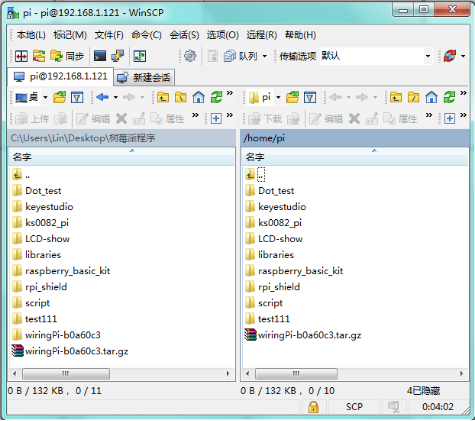Click remote home directory icon
The image size is (475, 421).
tap(431, 98)
